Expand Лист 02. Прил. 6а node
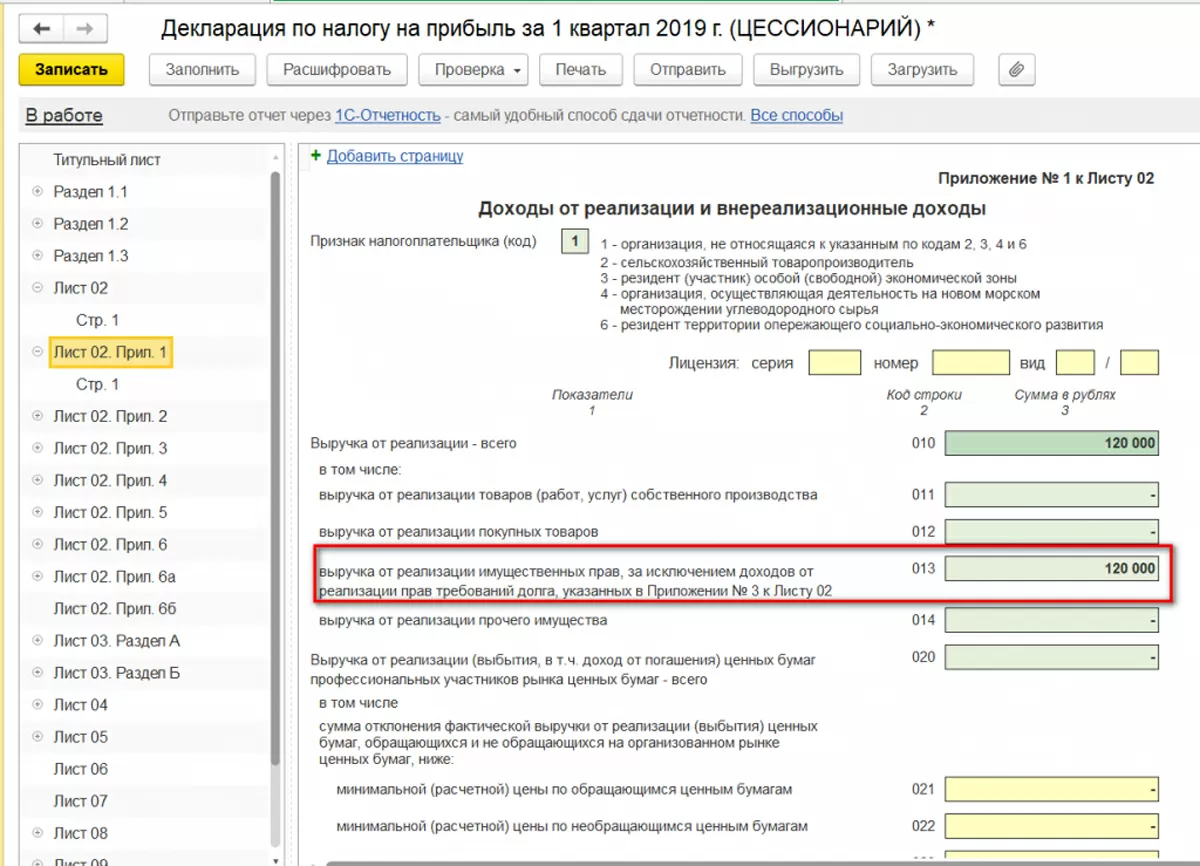Viewport: 1200px width, 866px height. (38, 577)
